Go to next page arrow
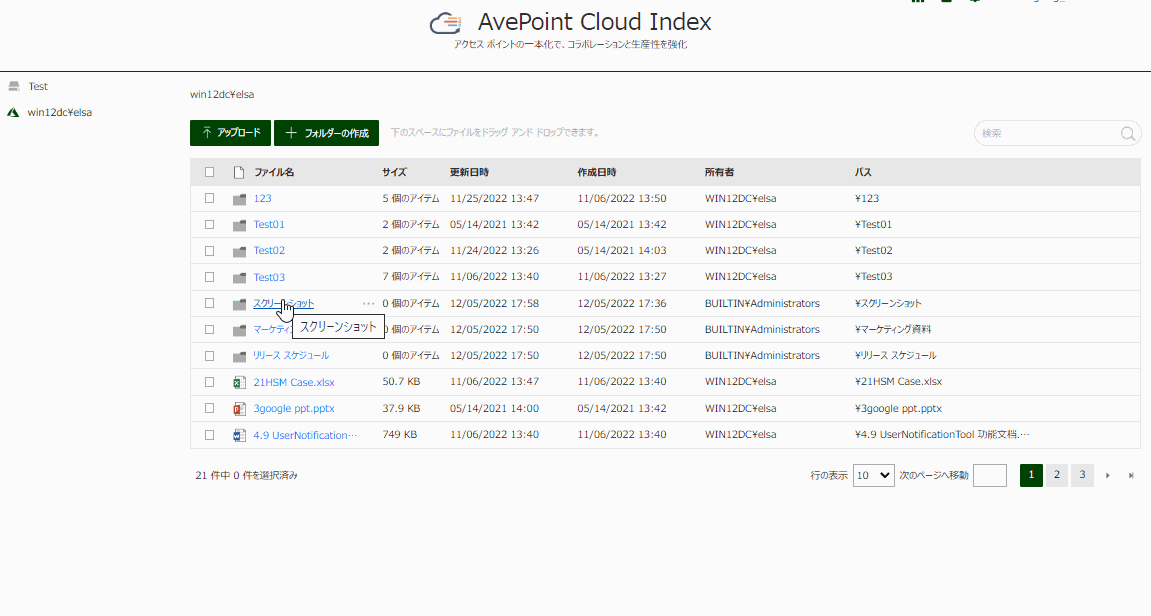The height and width of the screenshot is (616, 1151). [1108, 476]
